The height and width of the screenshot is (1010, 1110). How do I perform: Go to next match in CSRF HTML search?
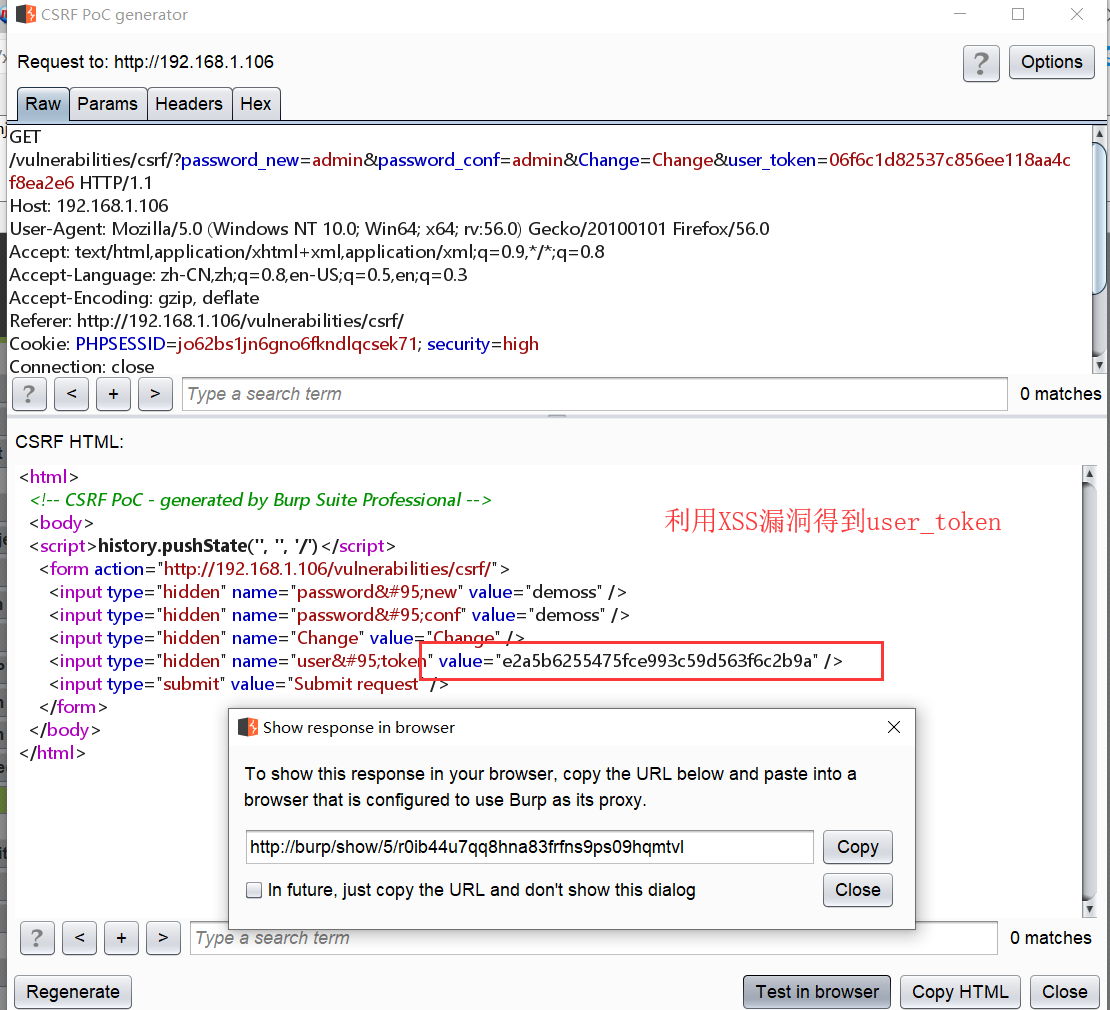[164, 938]
